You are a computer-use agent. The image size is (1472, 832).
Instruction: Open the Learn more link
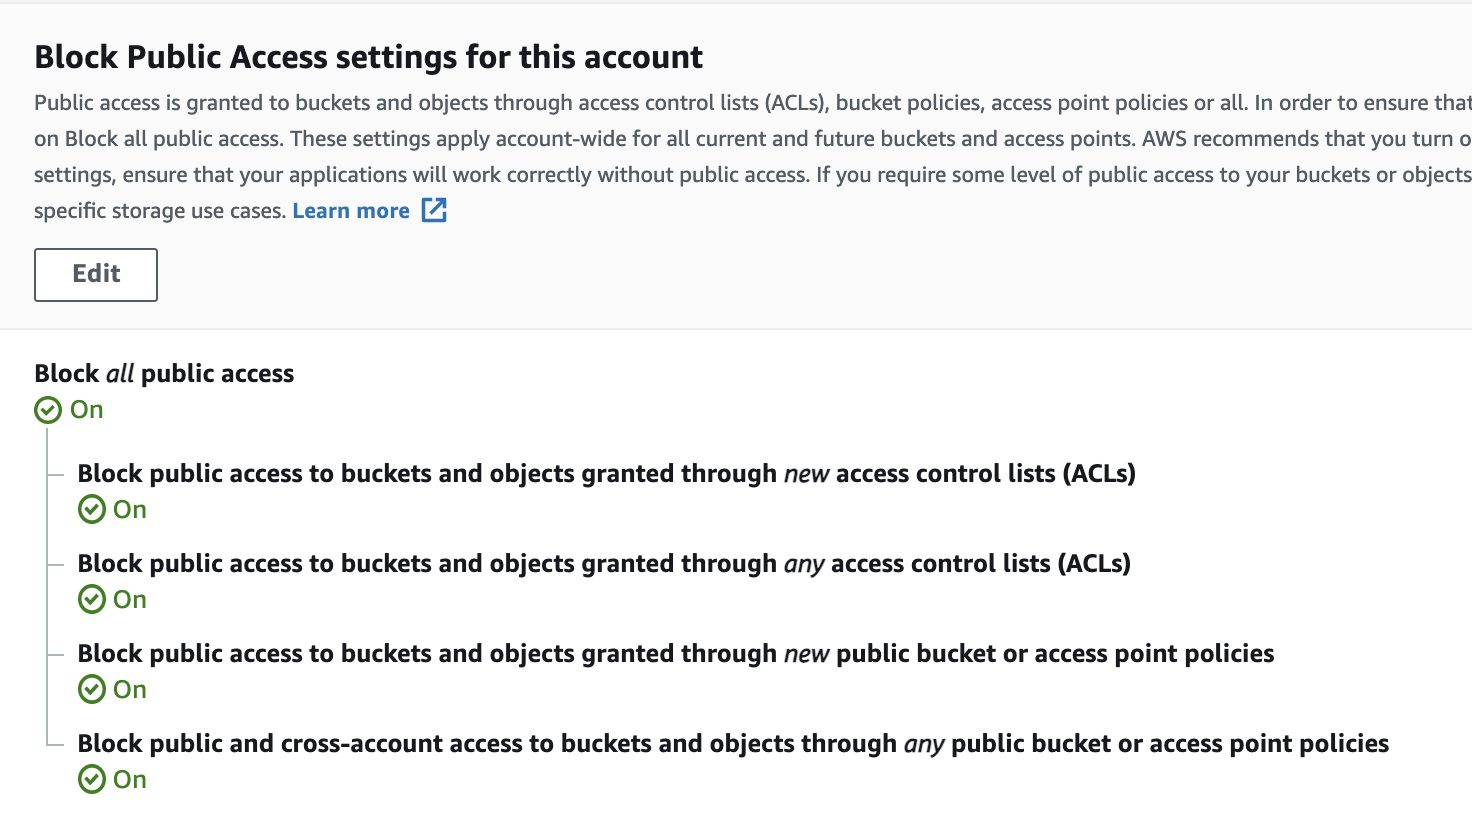coord(350,210)
